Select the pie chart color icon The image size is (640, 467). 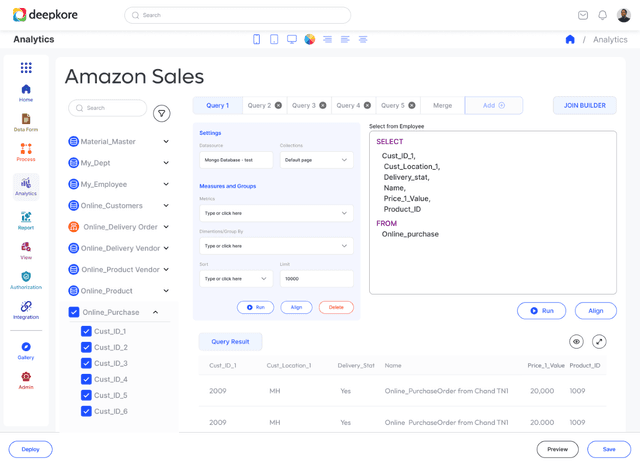point(310,40)
